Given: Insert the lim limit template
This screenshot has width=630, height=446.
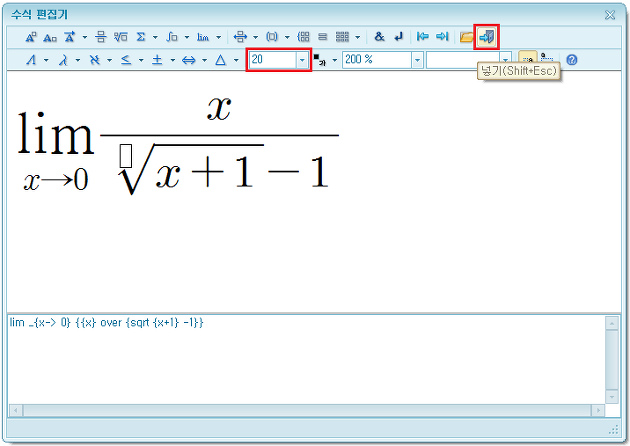Looking at the screenshot, I should click(x=203, y=37).
